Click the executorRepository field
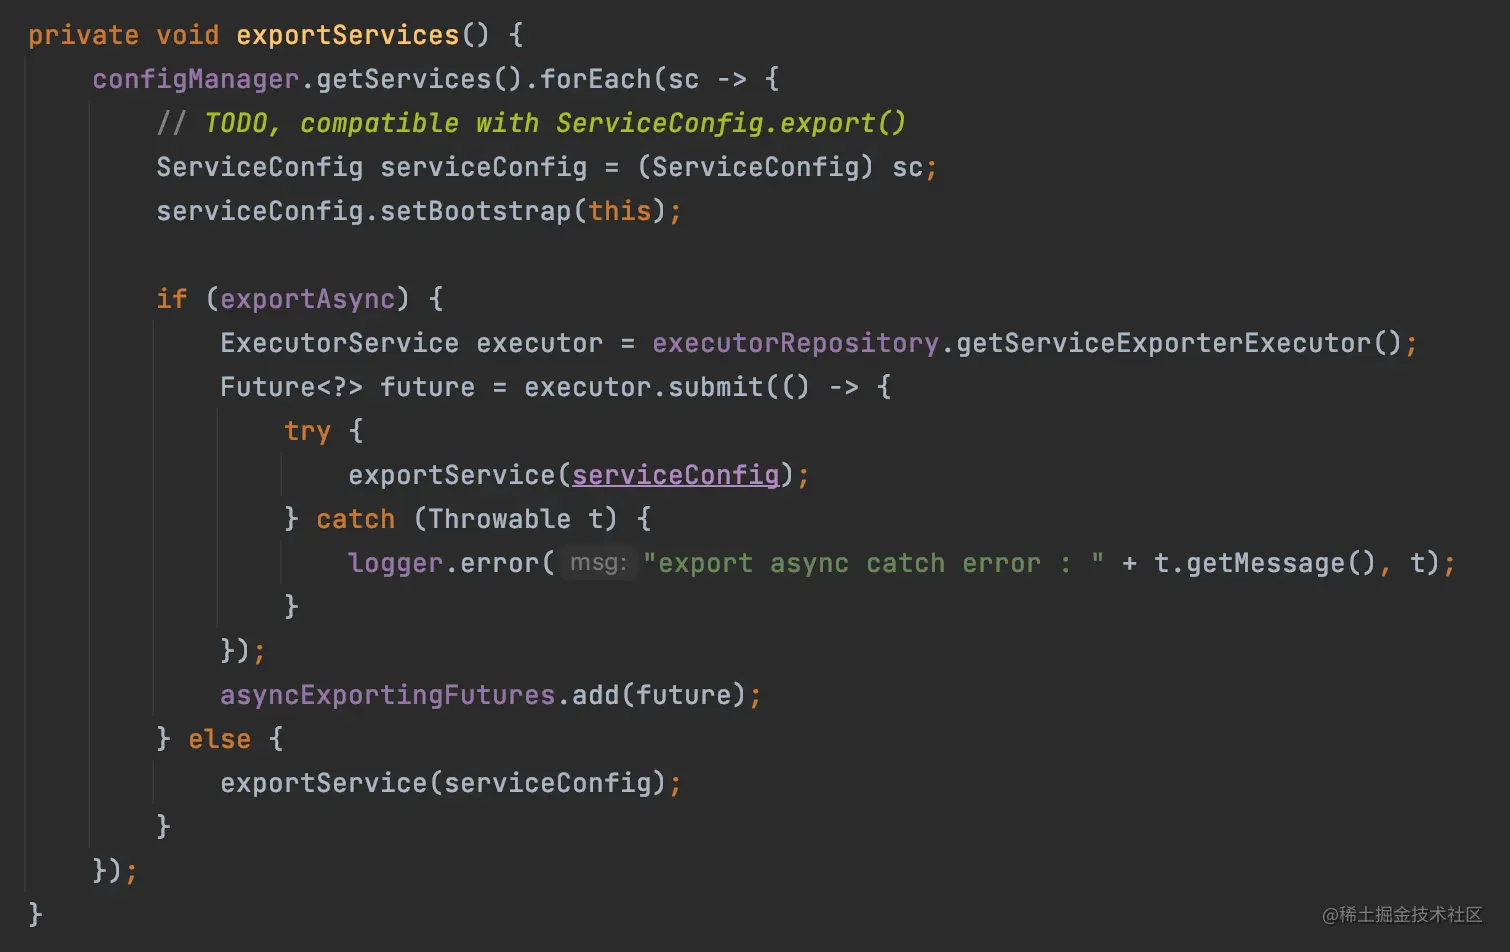This screenshot has width=1510, height=952. [x=795, y=343]
